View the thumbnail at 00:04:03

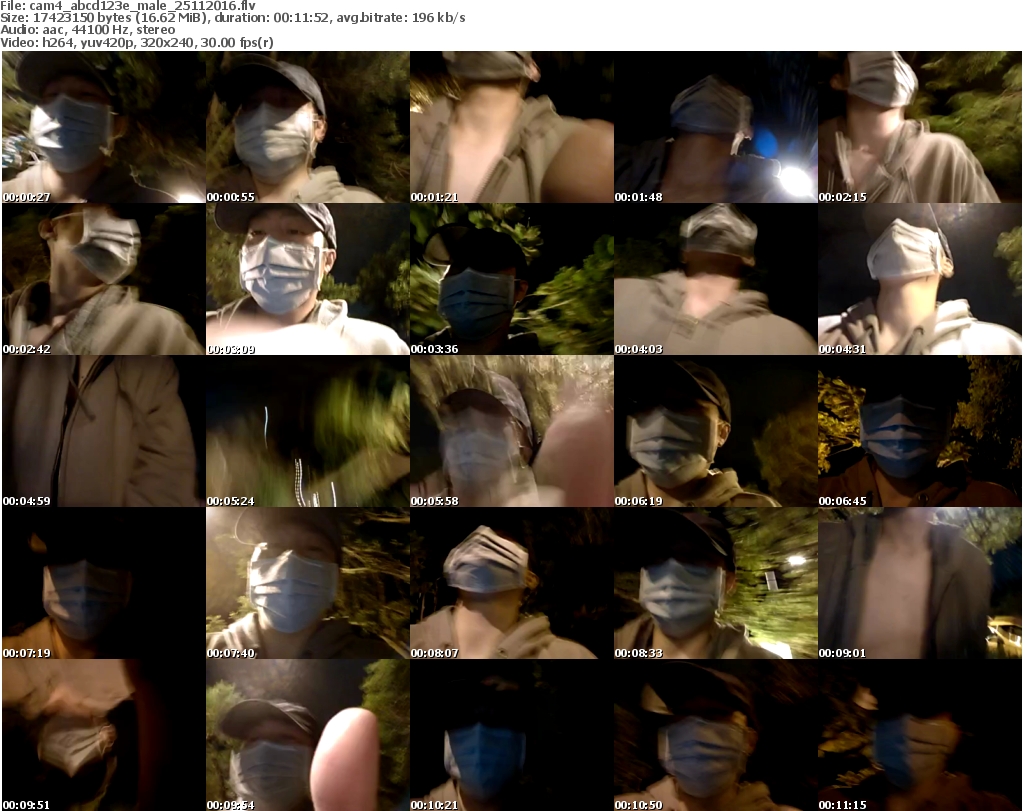click(x=716, y=279)
